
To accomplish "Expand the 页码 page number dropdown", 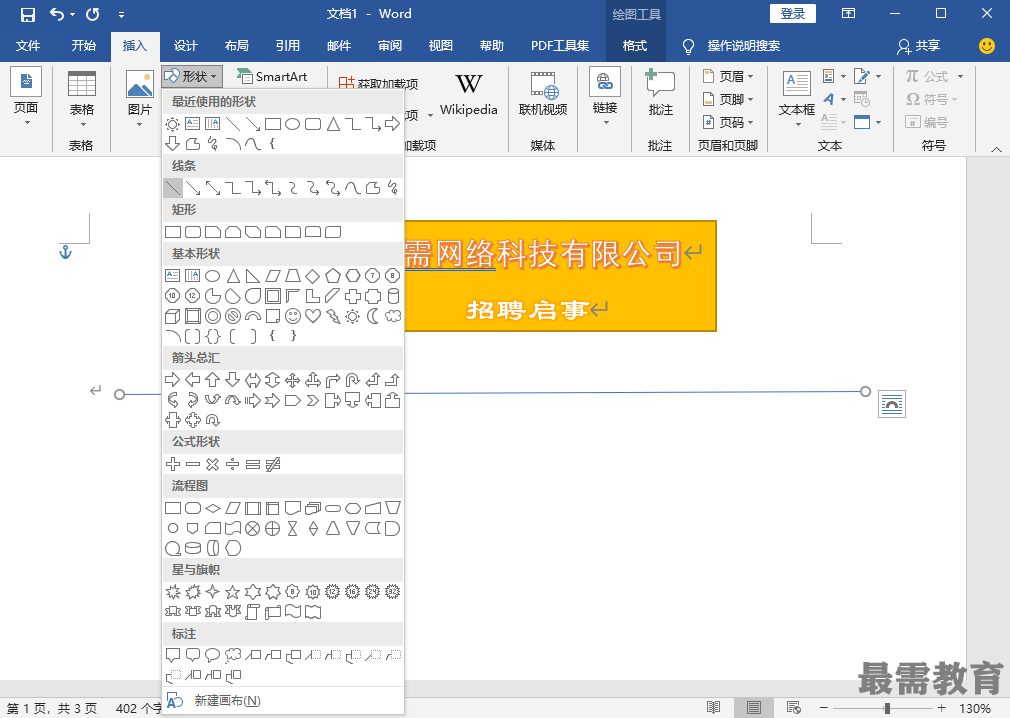I will click(729, 122).
